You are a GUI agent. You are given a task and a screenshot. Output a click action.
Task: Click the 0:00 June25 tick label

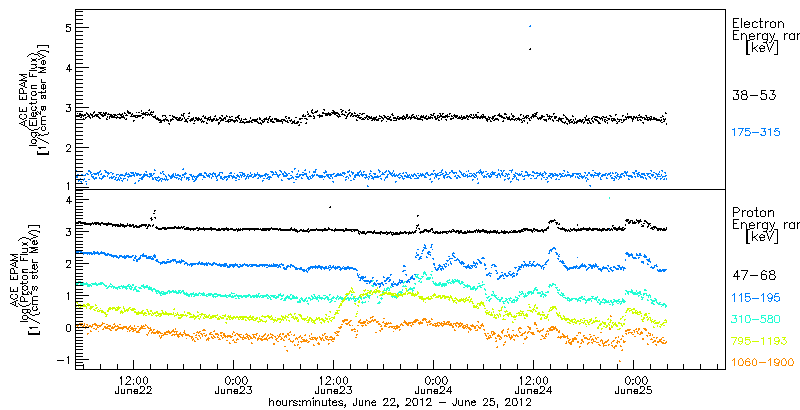pyautogui.click(x=633, y=386)
